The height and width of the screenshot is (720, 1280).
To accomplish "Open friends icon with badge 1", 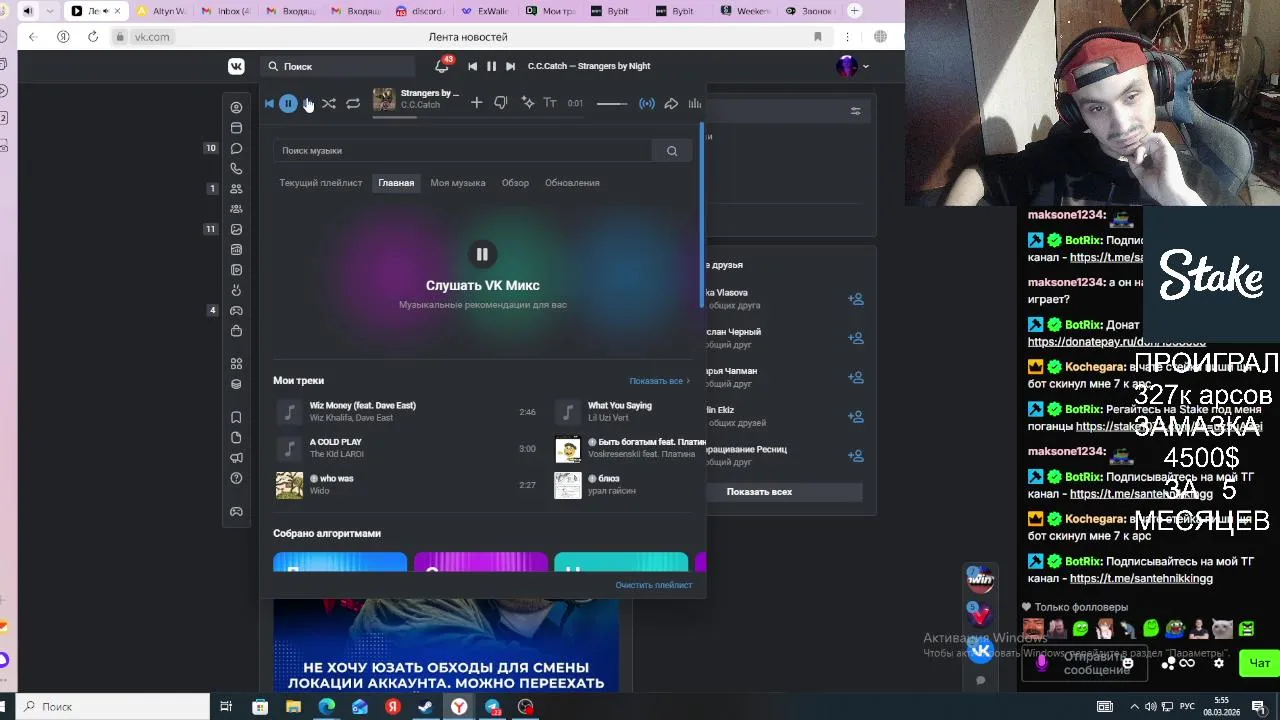I will point(236,188).
